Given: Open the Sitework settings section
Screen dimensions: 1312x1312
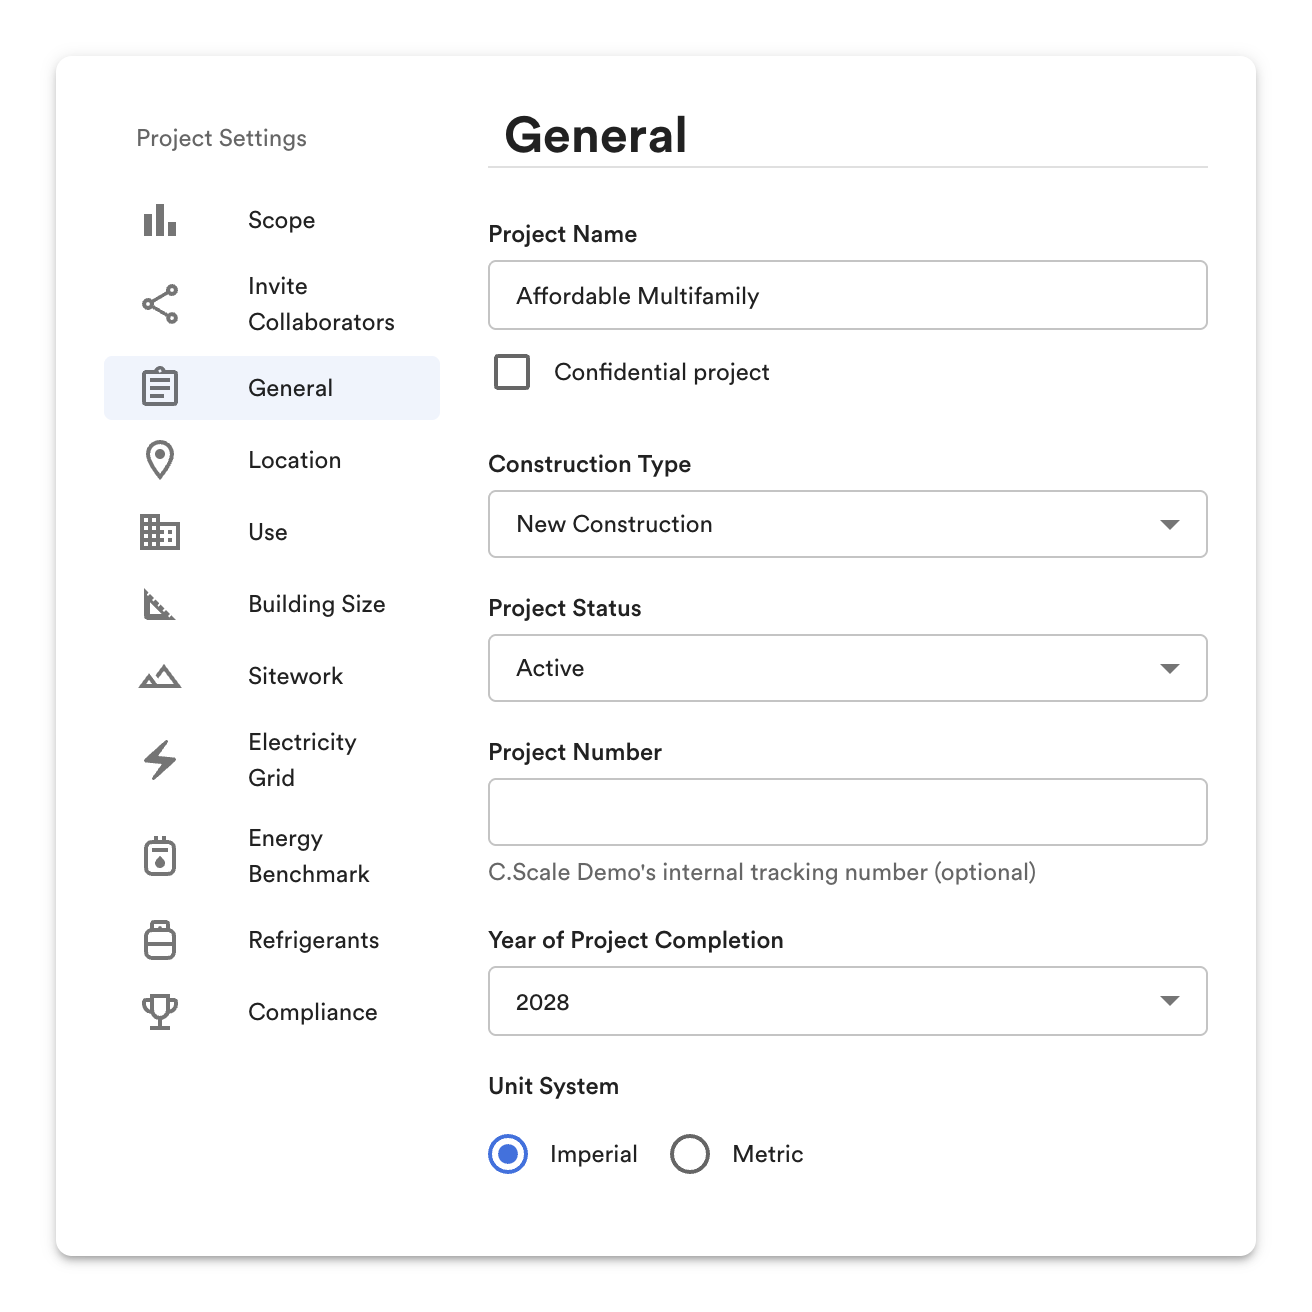Looking at the screenshot, I should (272, 676).
